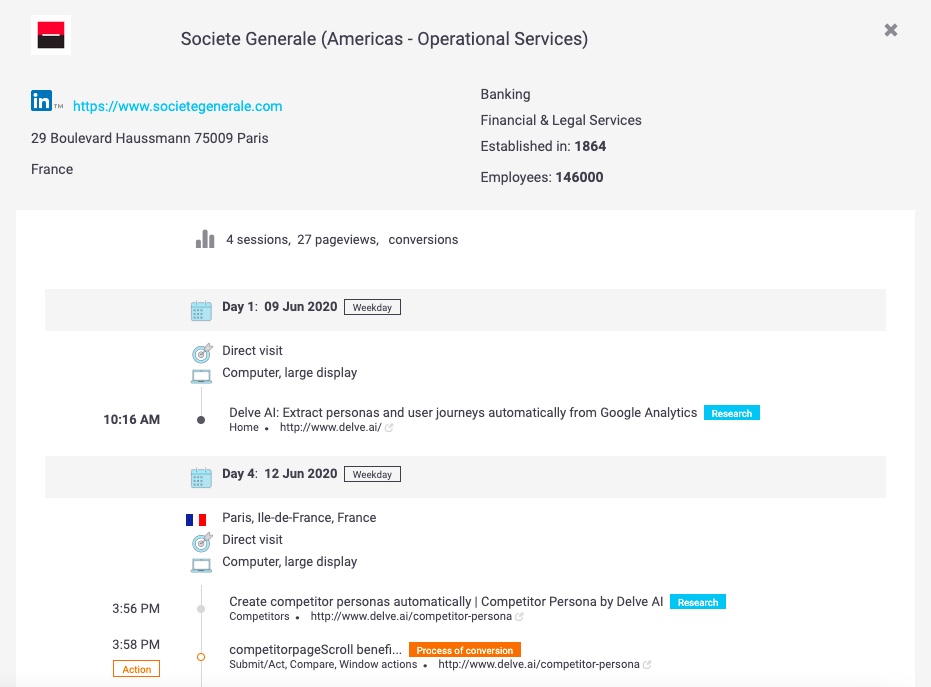Image resolution: width=931 pixels, height=687 pixels.
Task: Click the calendar icon for Day 1
Action: point(201,311)
